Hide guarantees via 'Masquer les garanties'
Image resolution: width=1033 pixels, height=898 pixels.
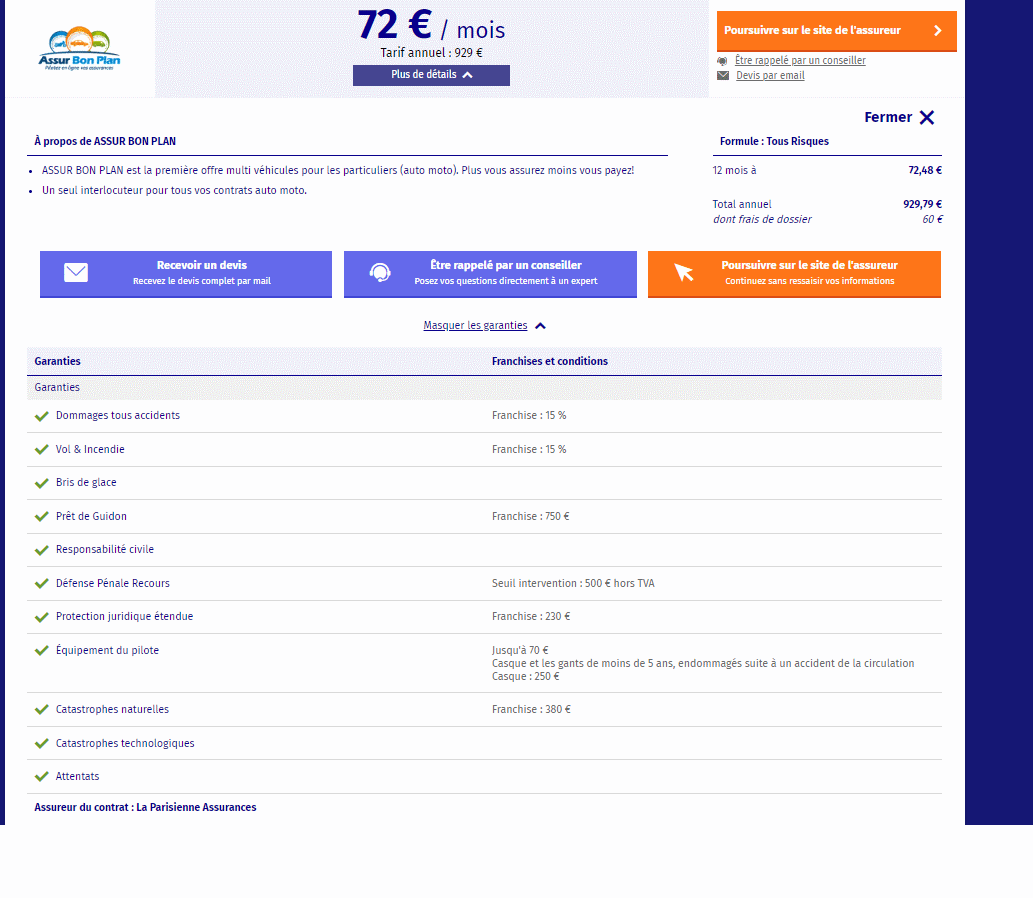pos(475,326)
